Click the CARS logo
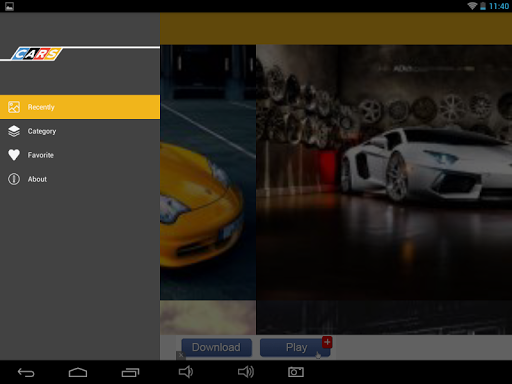Image resolution: width=512 pixels, height=384 pixels. point(37,54)
